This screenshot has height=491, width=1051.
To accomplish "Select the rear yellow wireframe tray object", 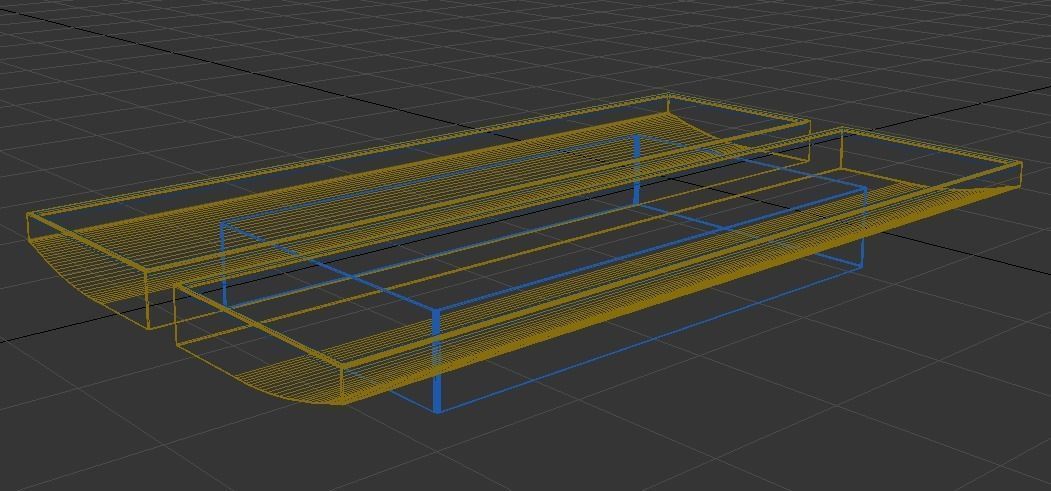I will (x=418, y=211).
